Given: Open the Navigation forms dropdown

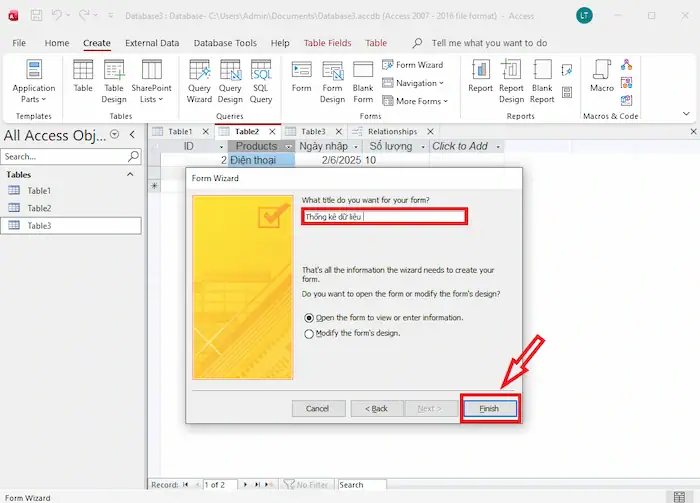Looking at the screenshot, I should click(415, 83).
